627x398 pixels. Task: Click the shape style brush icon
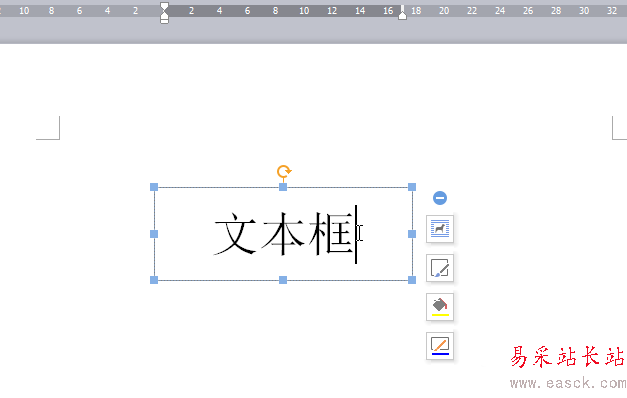point(440,268)
